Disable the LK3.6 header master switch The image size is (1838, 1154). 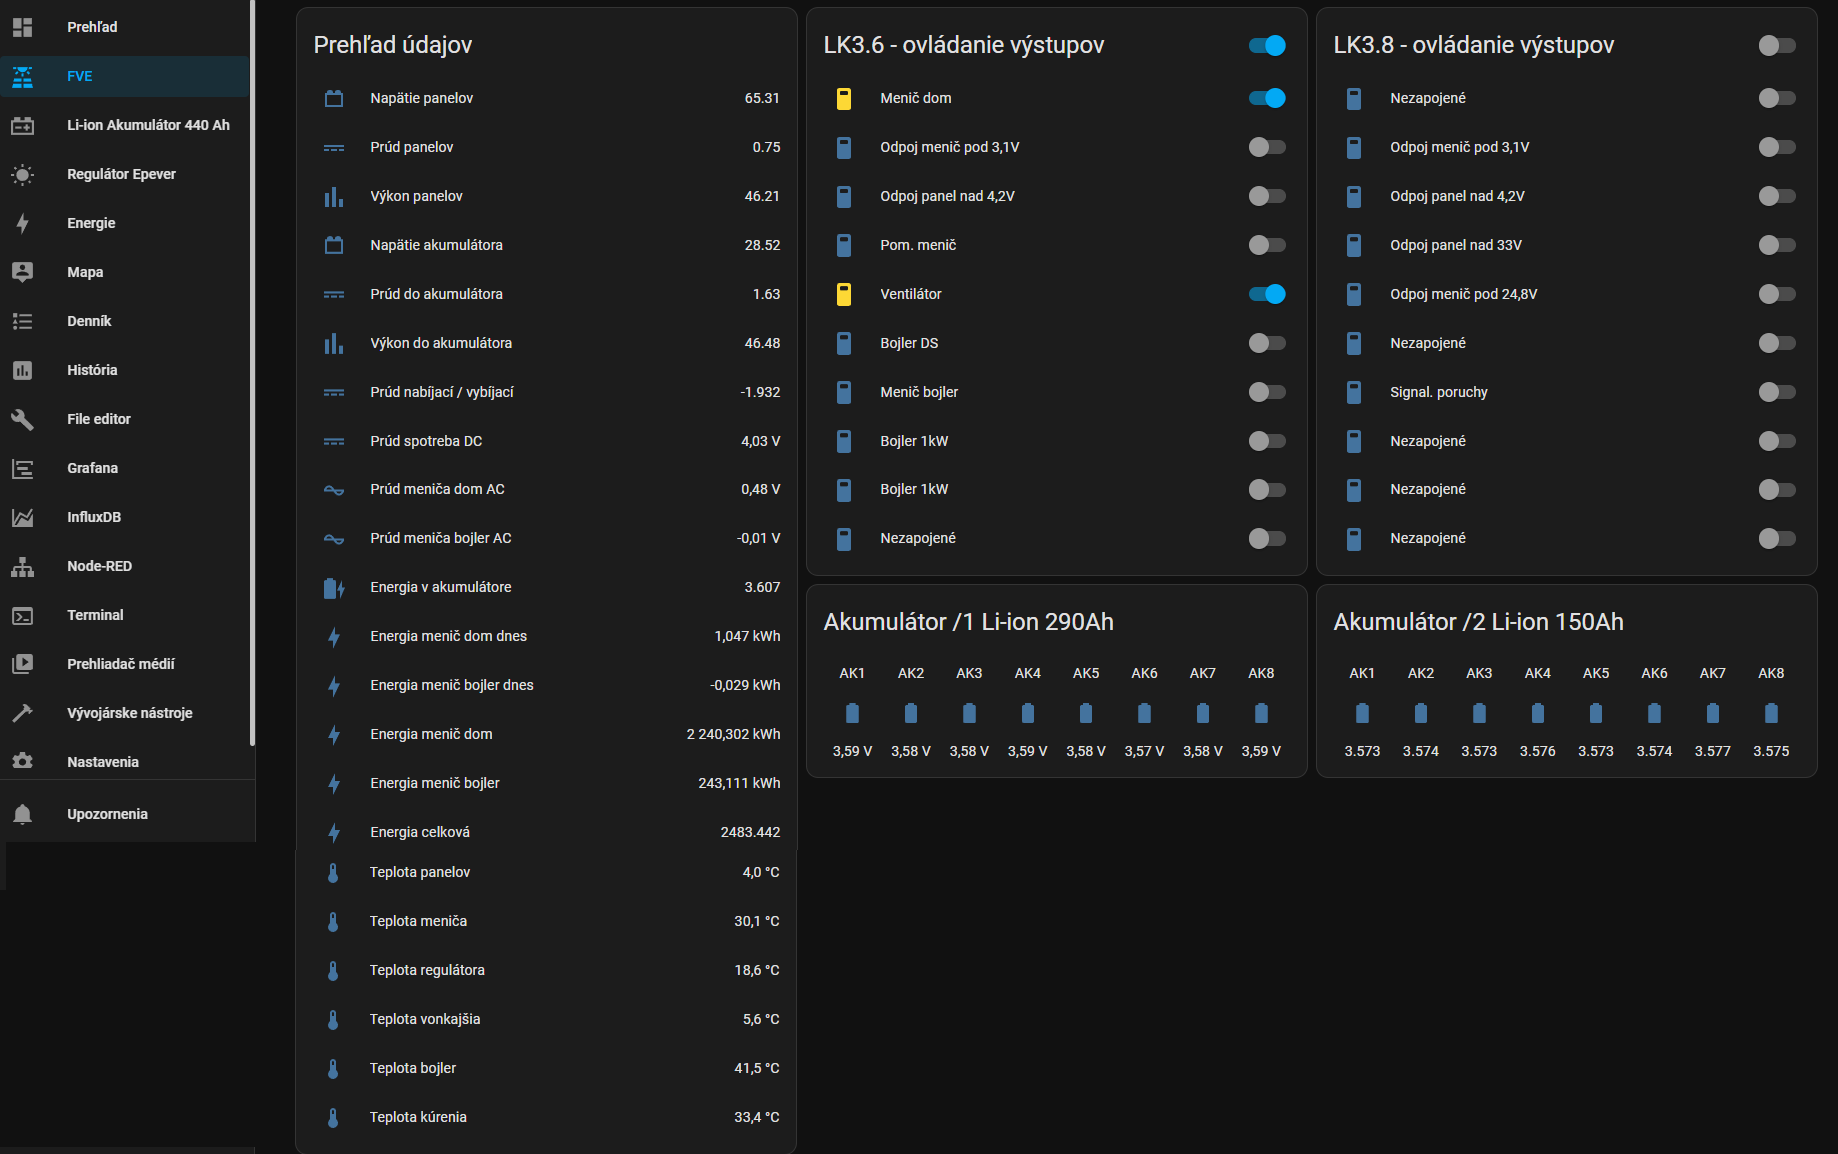pyautogui.click(x=1266, y=45)
